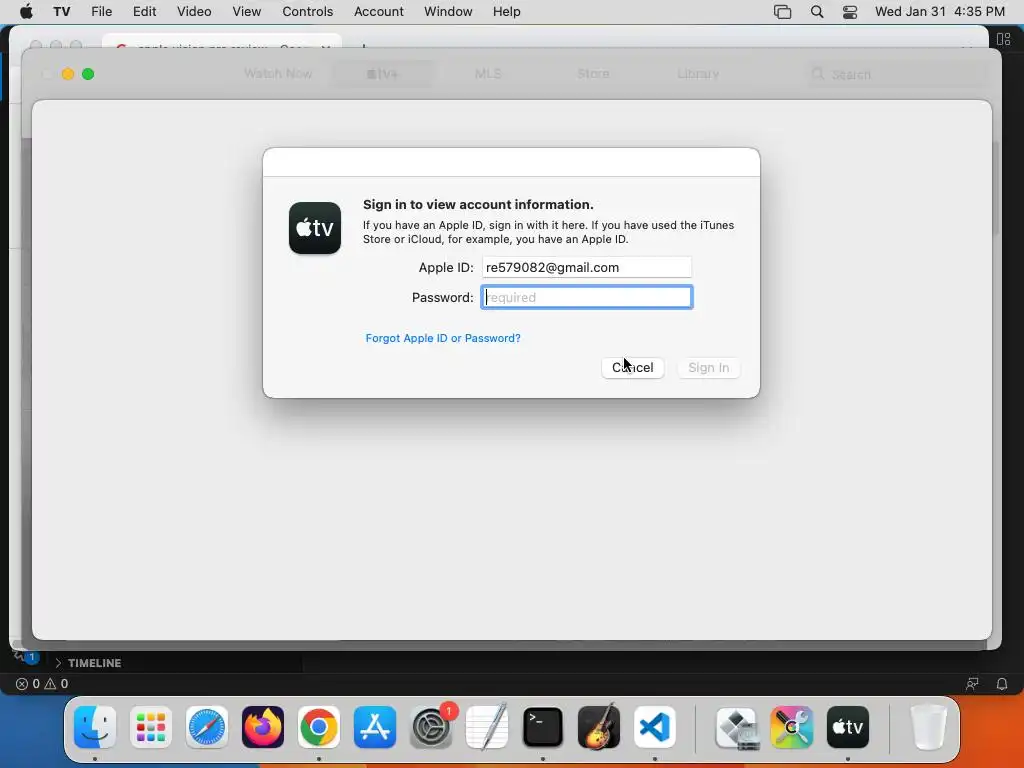This screenshot has height=768, width=1024.
Task: Switch to Library tab
Action: click(x=698, y=74)
